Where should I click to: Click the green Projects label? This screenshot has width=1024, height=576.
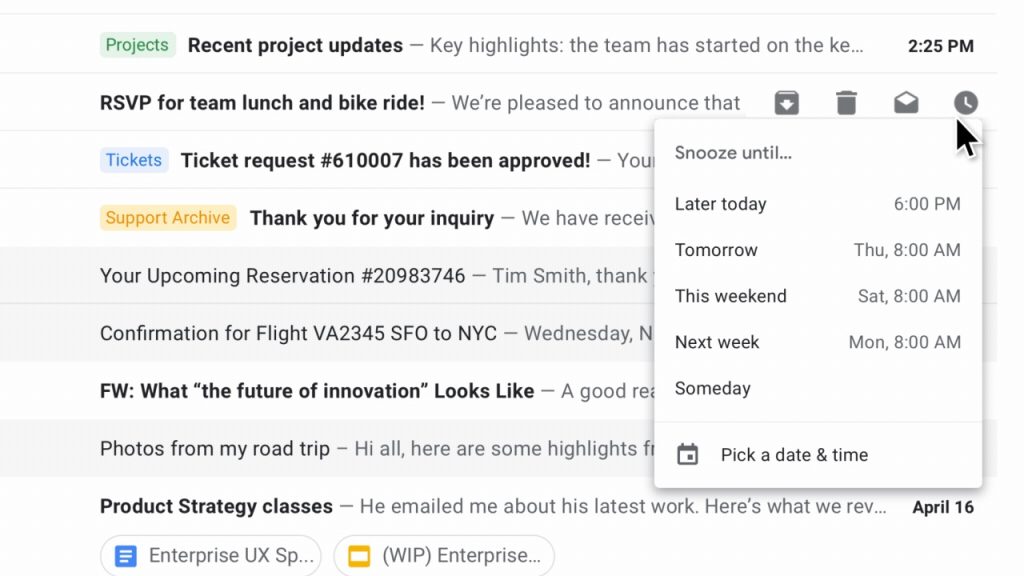click(137, 45)
